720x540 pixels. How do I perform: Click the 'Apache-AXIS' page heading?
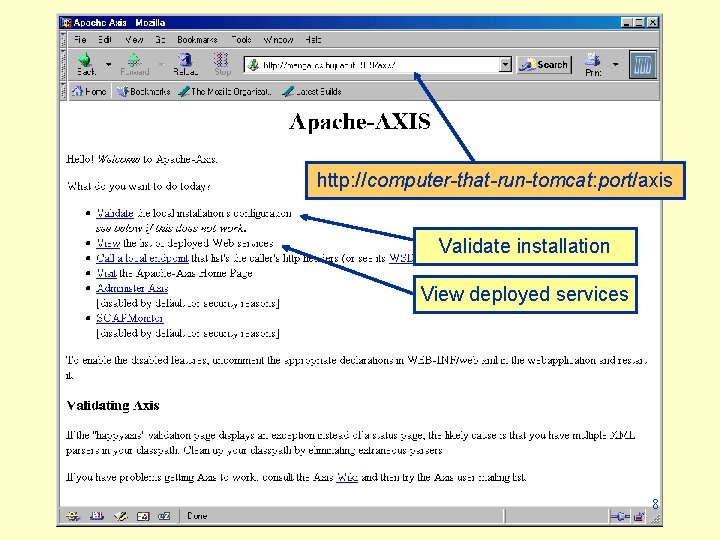tap(360, 122)
